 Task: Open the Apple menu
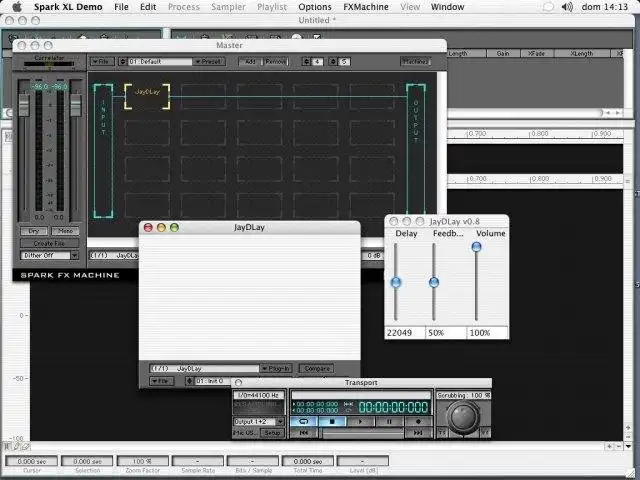pyautogui.click(x=17, y=7)
